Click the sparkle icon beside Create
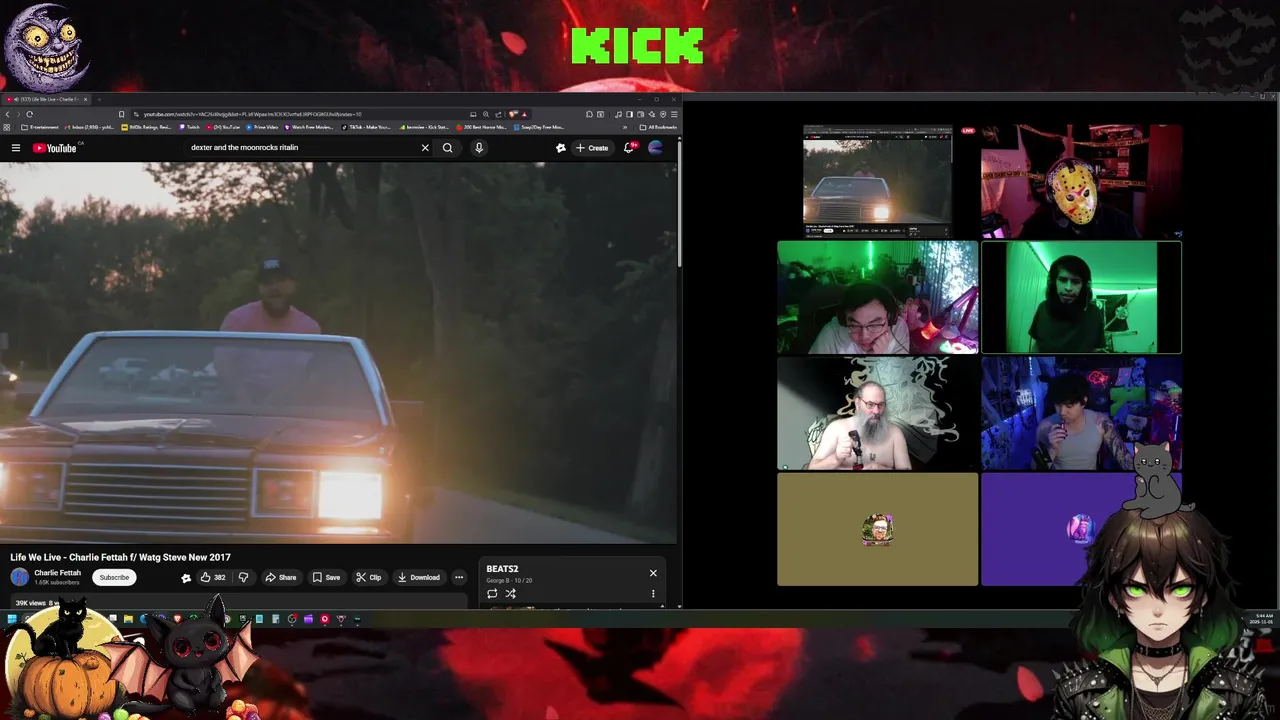The image size is (1280, 720). pos(561,148)
